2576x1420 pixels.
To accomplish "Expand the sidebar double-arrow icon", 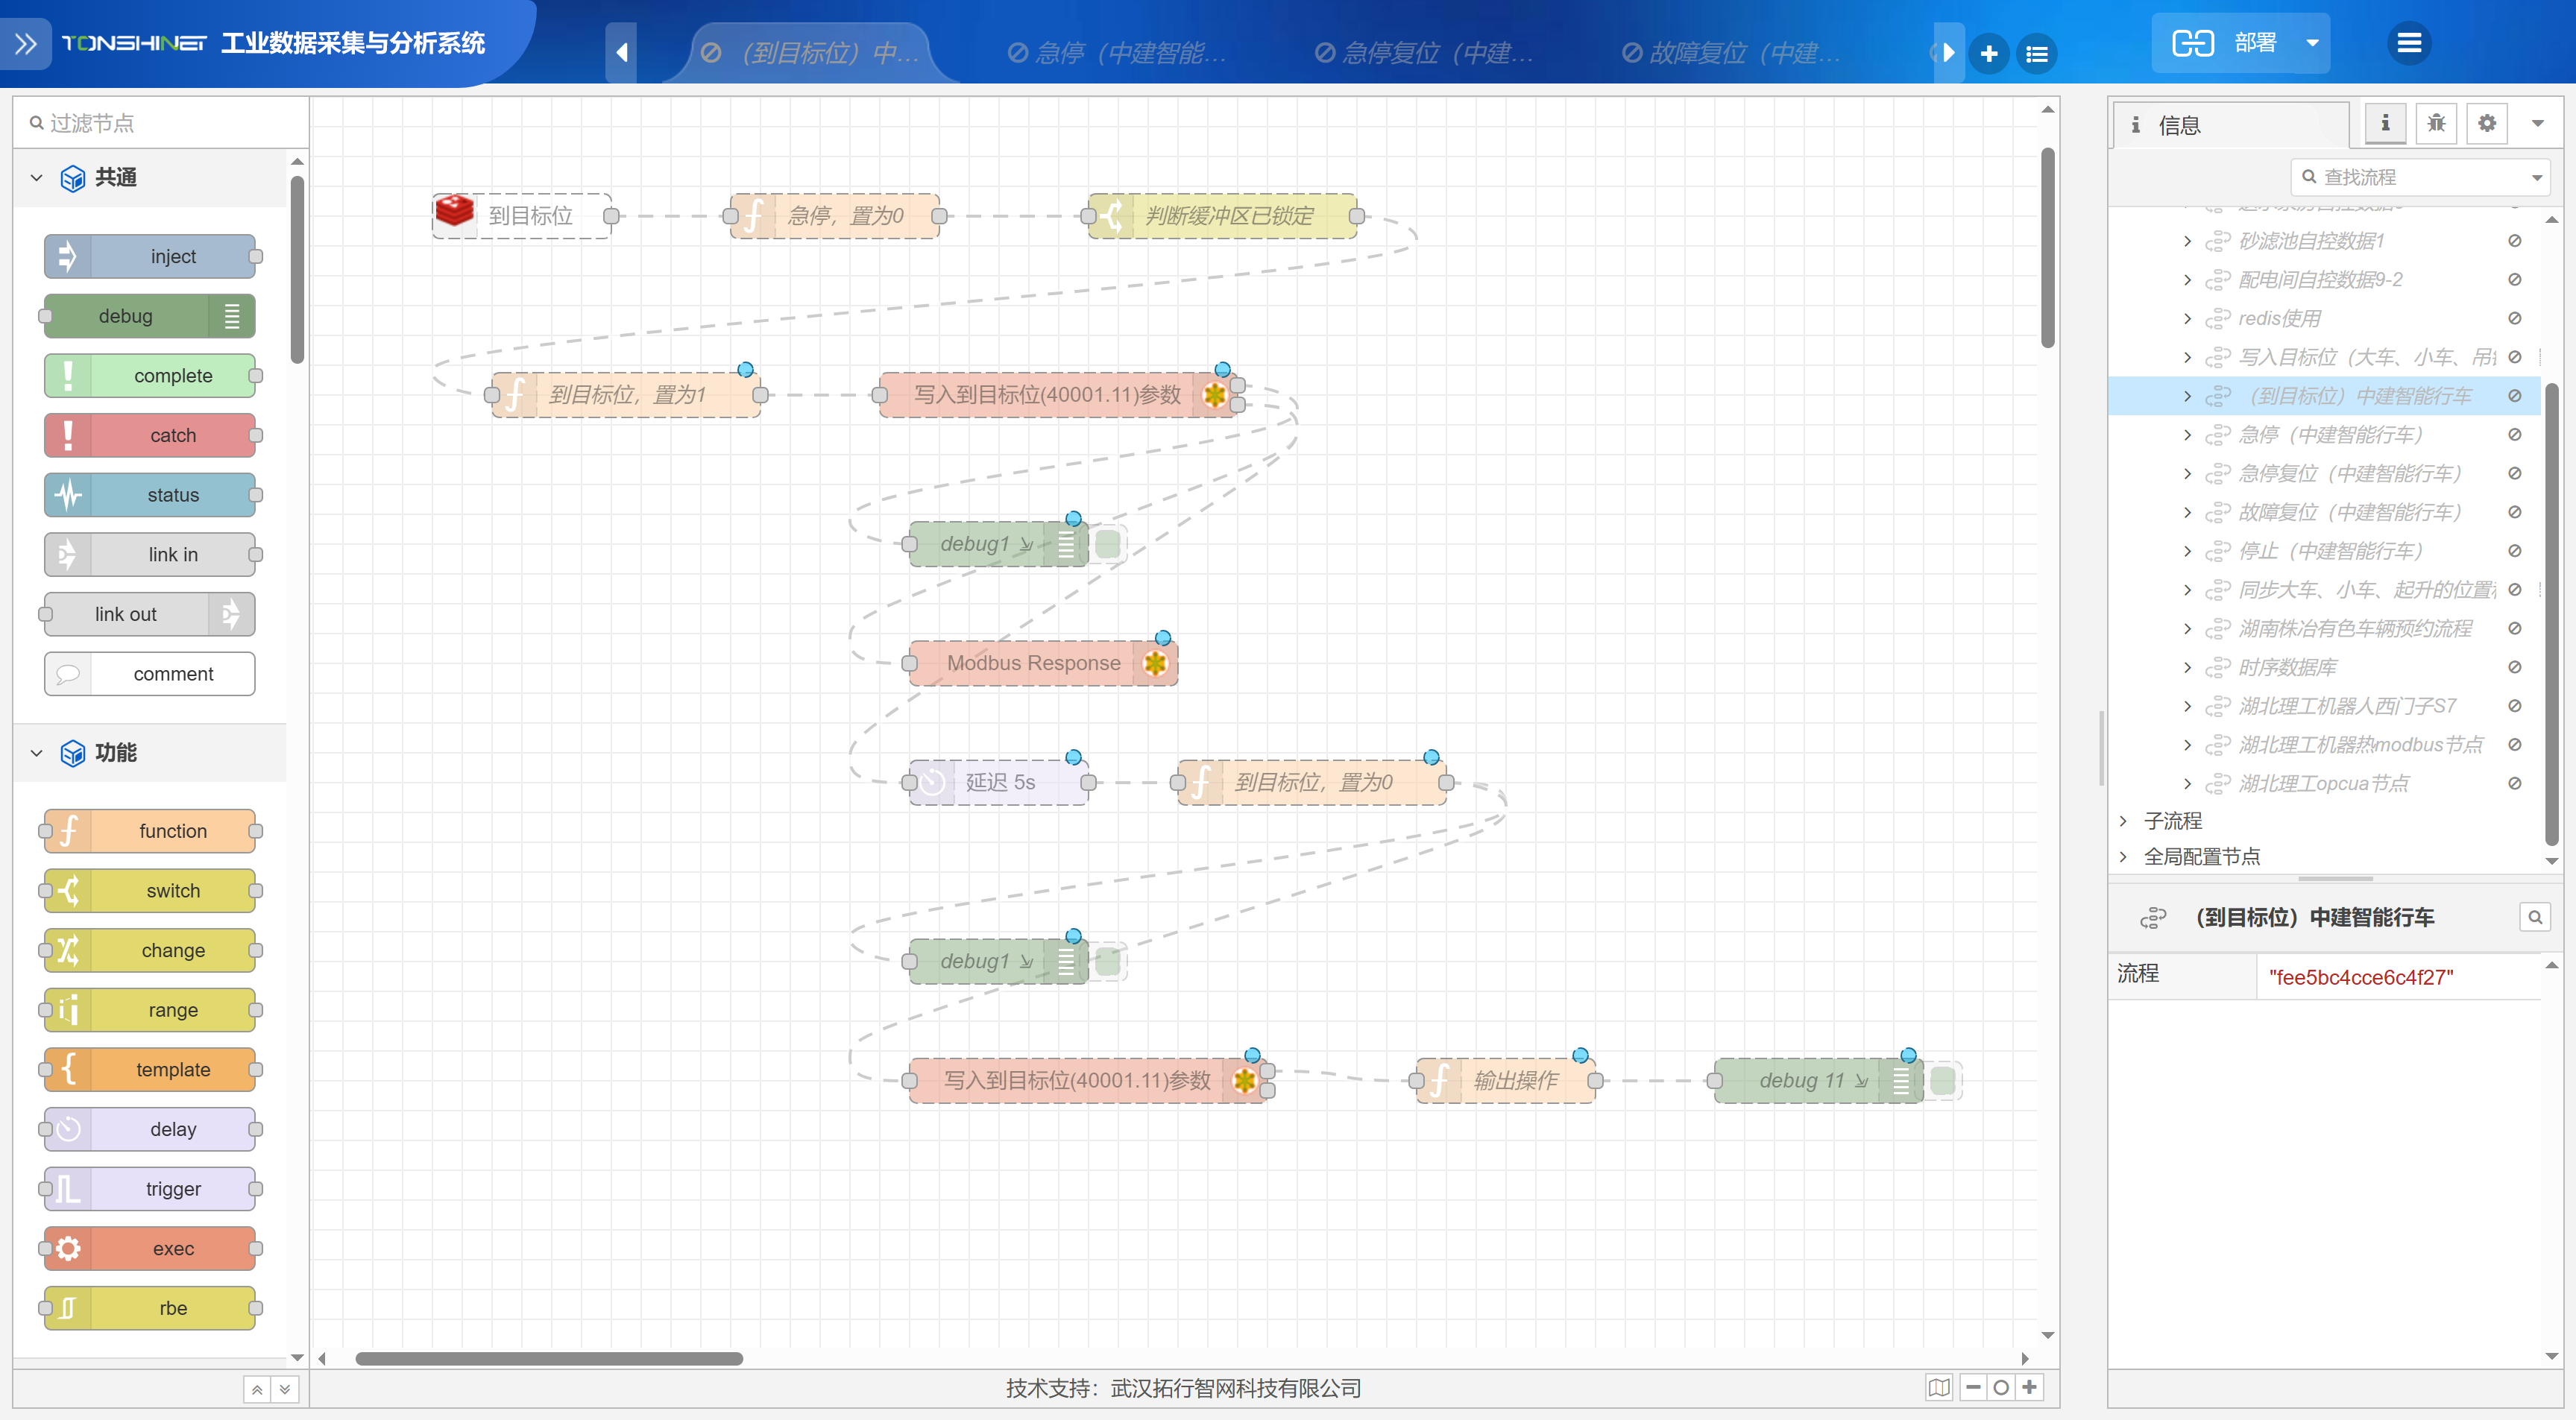I will [26, 43].
